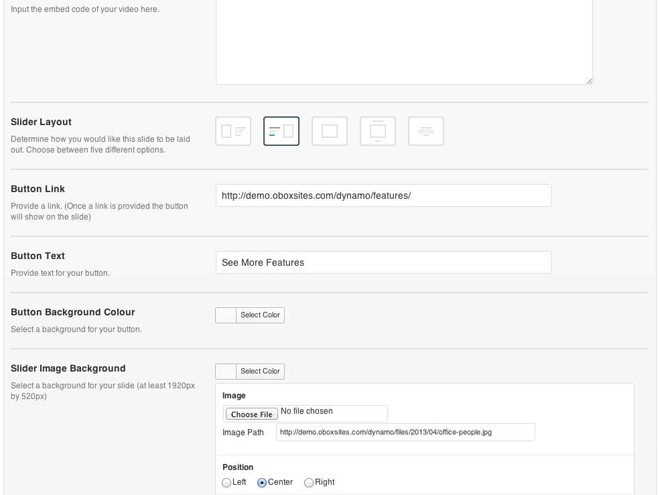Image resolution: width=660 pixels, height=495 pixels.
Task: Choose the centered text-only slider layout
Action: click(426, 131)
